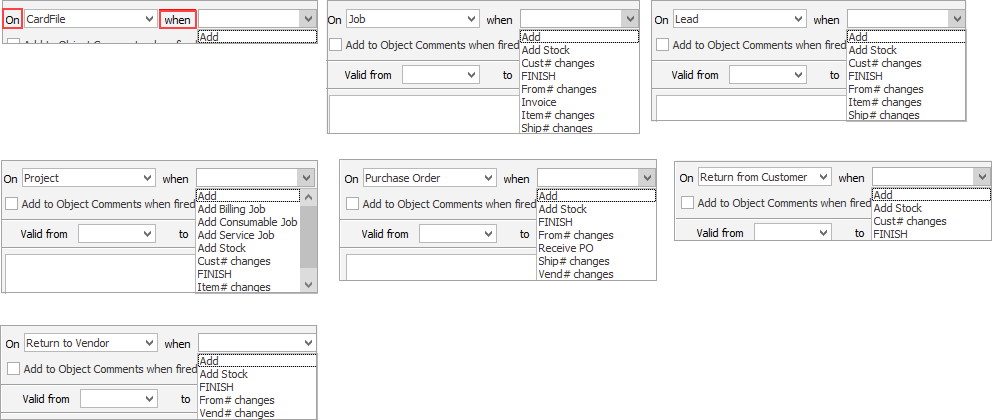
Task: Choose 'Item# changes' in the Lead list
Action: tap(906, 102)
